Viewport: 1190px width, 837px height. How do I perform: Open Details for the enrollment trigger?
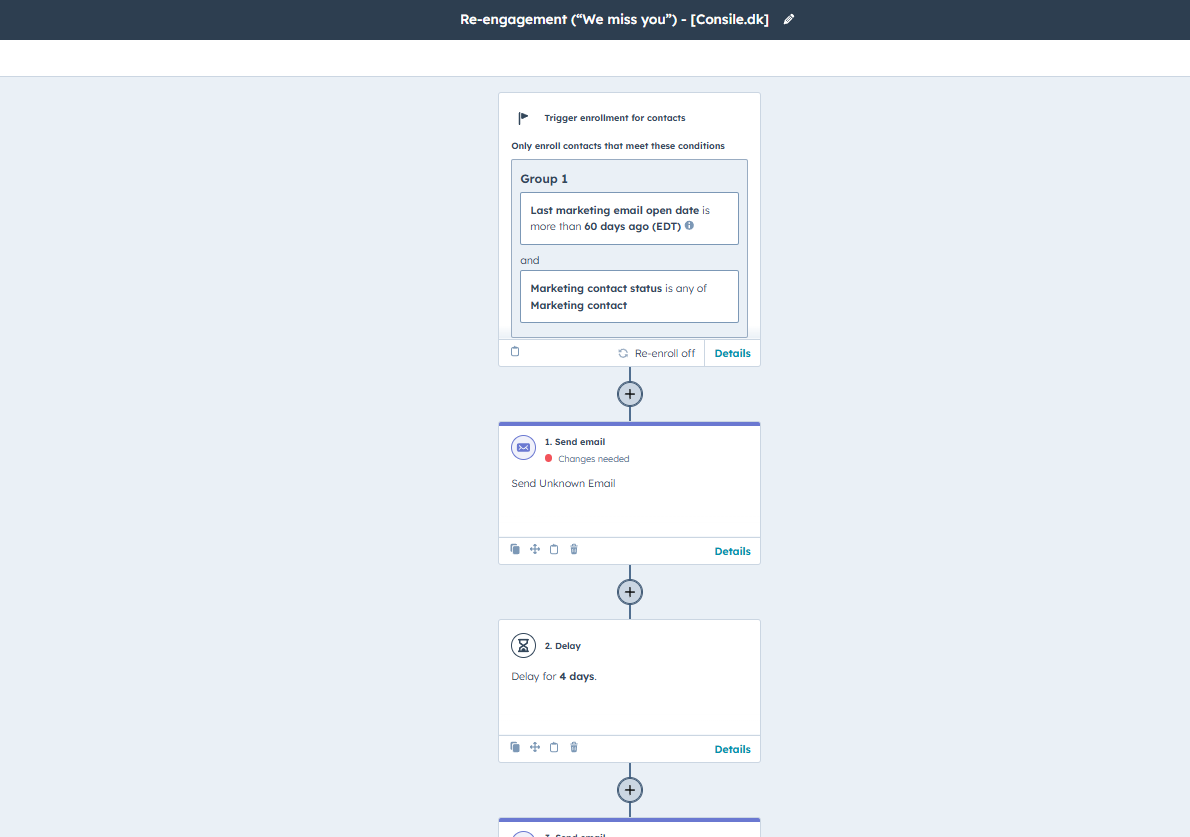[x=732, y=352]
